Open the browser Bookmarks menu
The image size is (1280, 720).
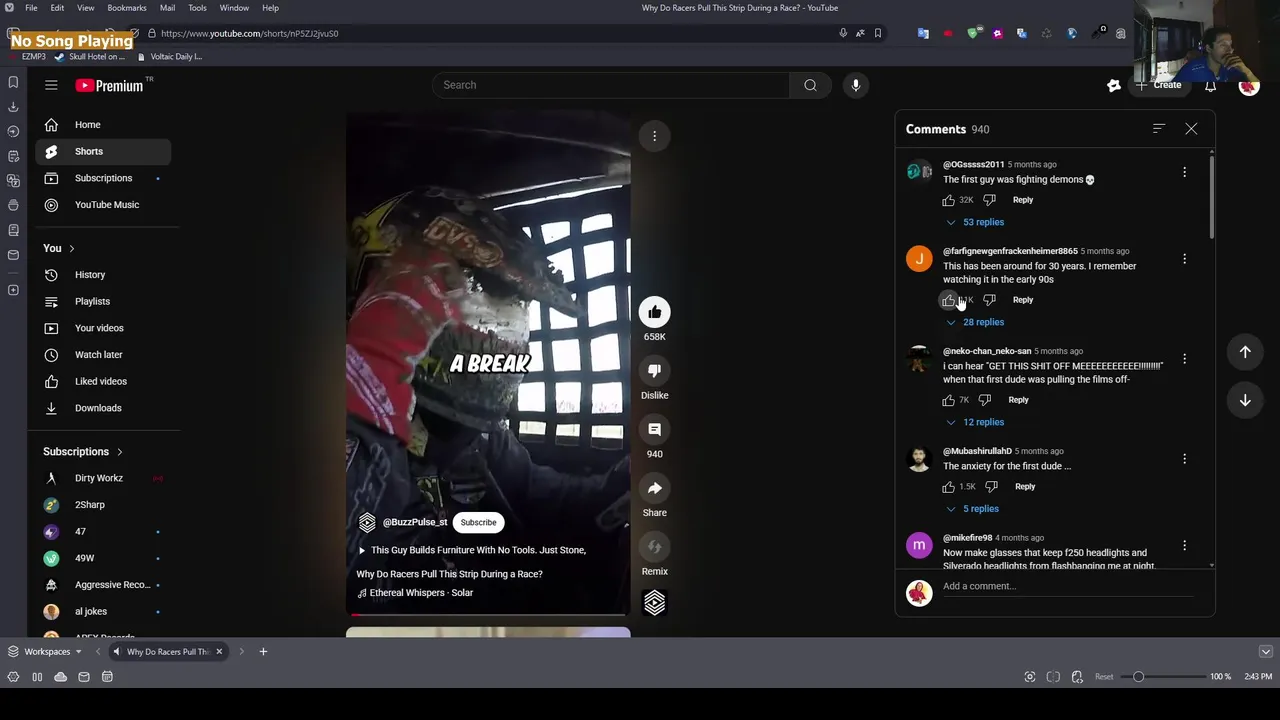pyautogui.click(x=126, y=8)
